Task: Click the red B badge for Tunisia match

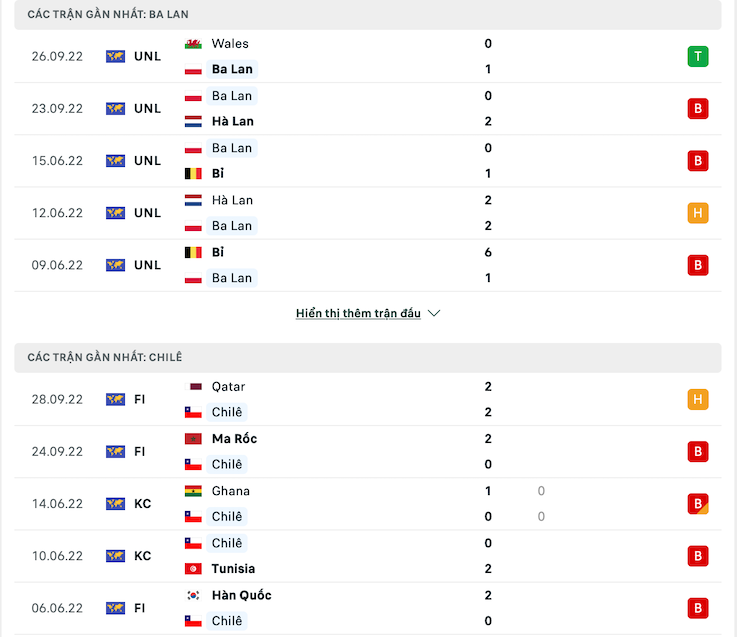Action: point(698,556)
